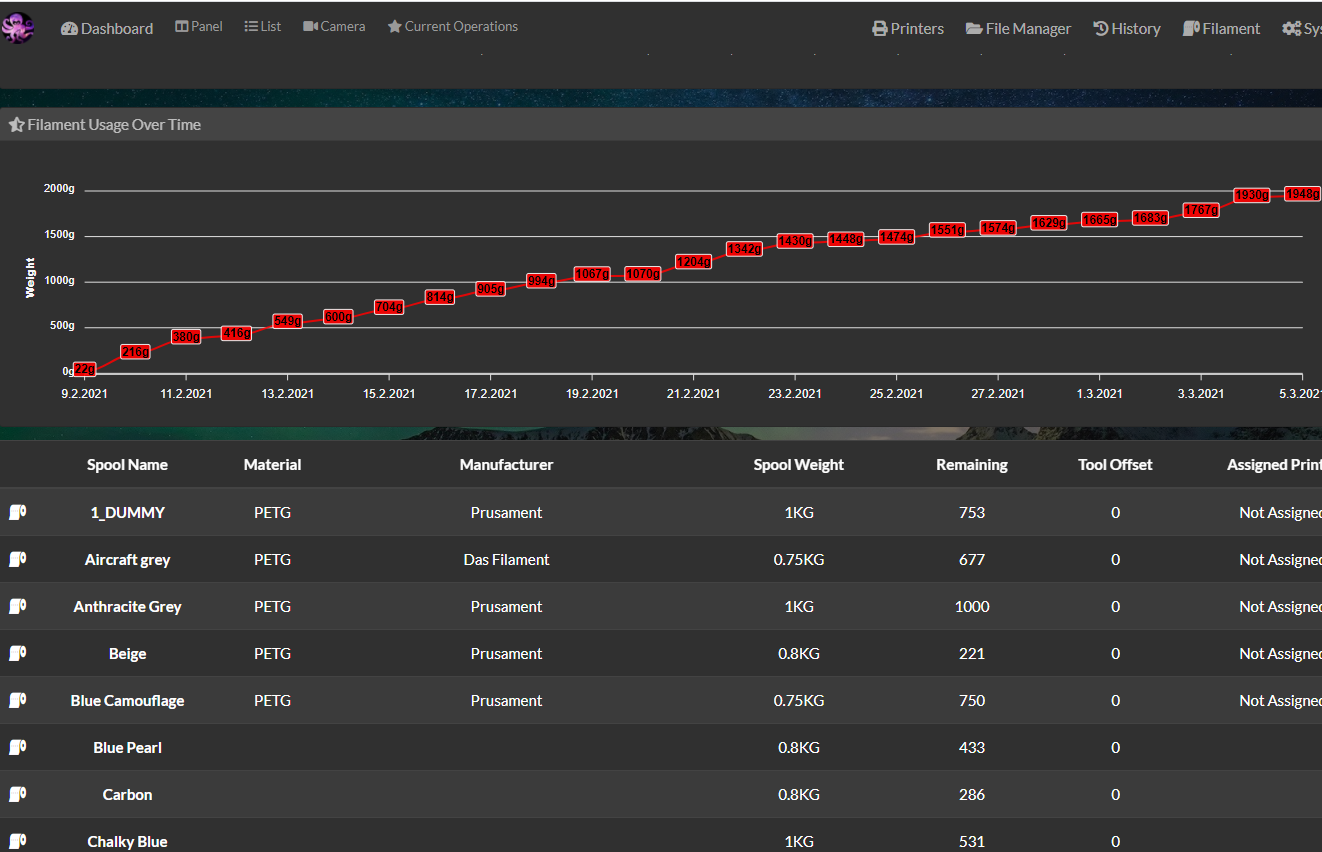Toggle the spool icon beside Blue Pearl
This screenshot has height=852, width=1322.
coord(17,746)
